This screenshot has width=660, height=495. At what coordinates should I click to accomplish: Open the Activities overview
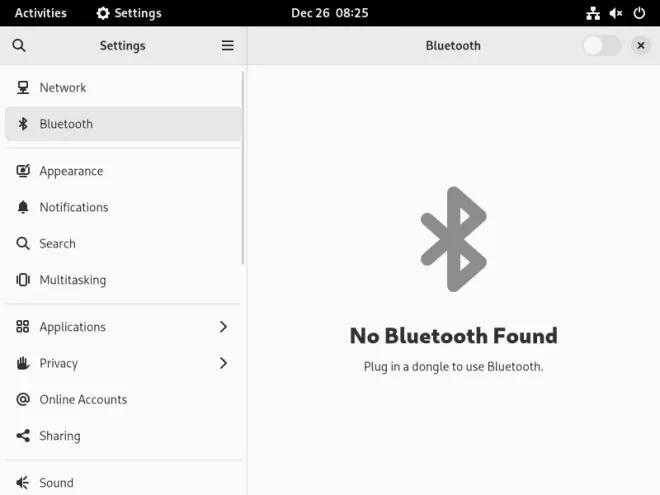tap(41, 13)
